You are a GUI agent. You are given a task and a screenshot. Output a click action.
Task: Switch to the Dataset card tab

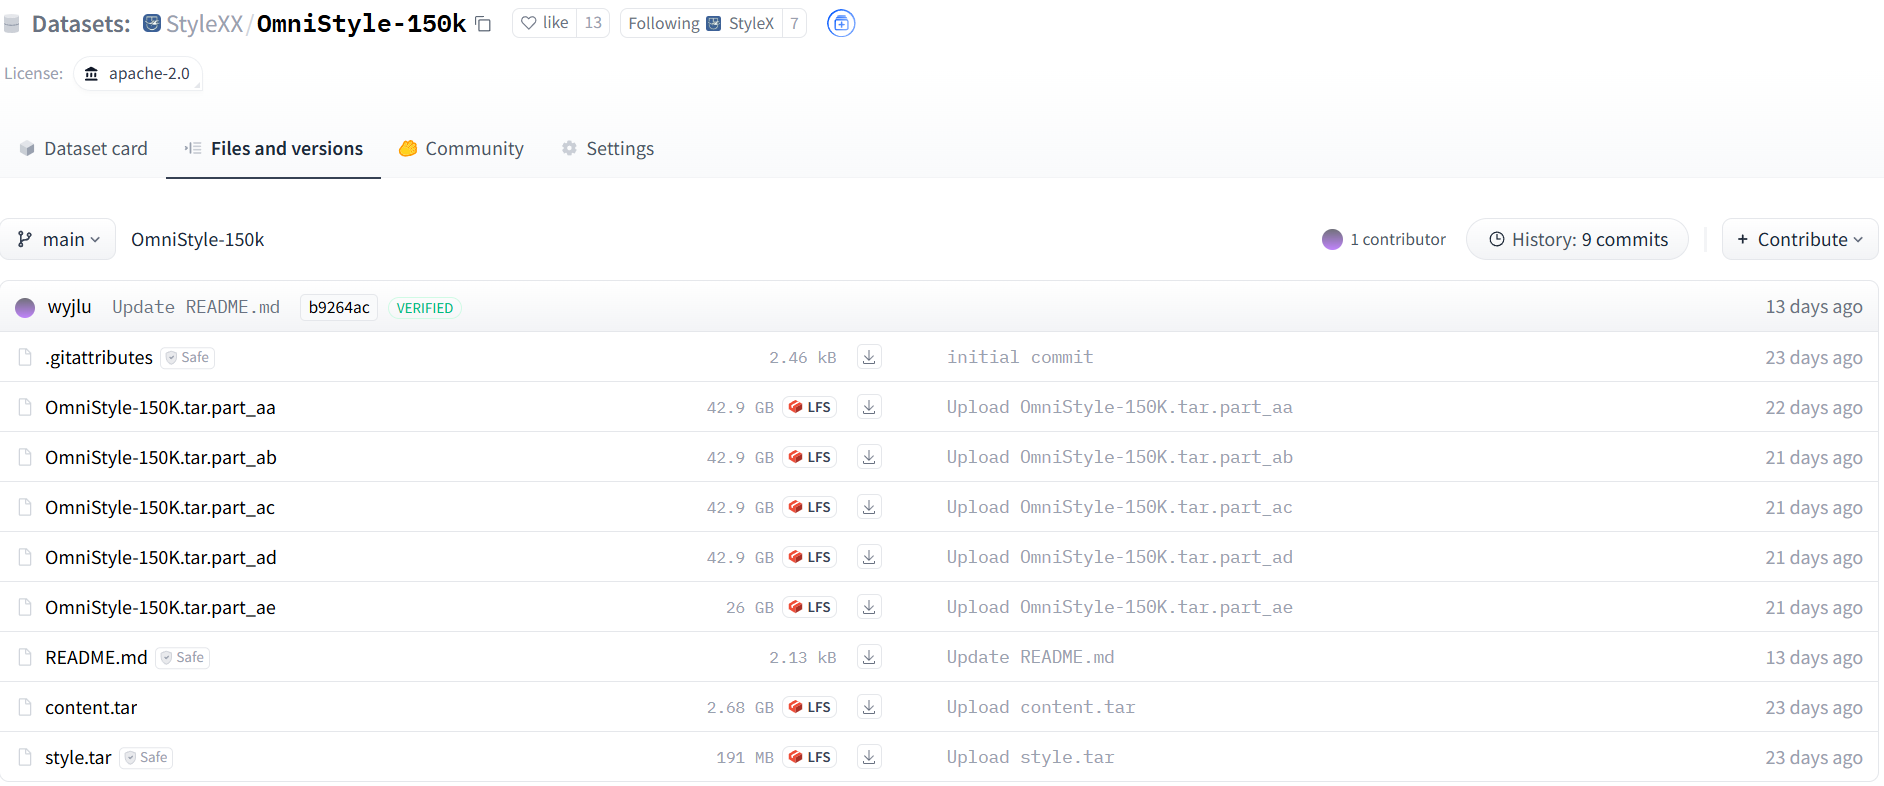click(83, 149)
